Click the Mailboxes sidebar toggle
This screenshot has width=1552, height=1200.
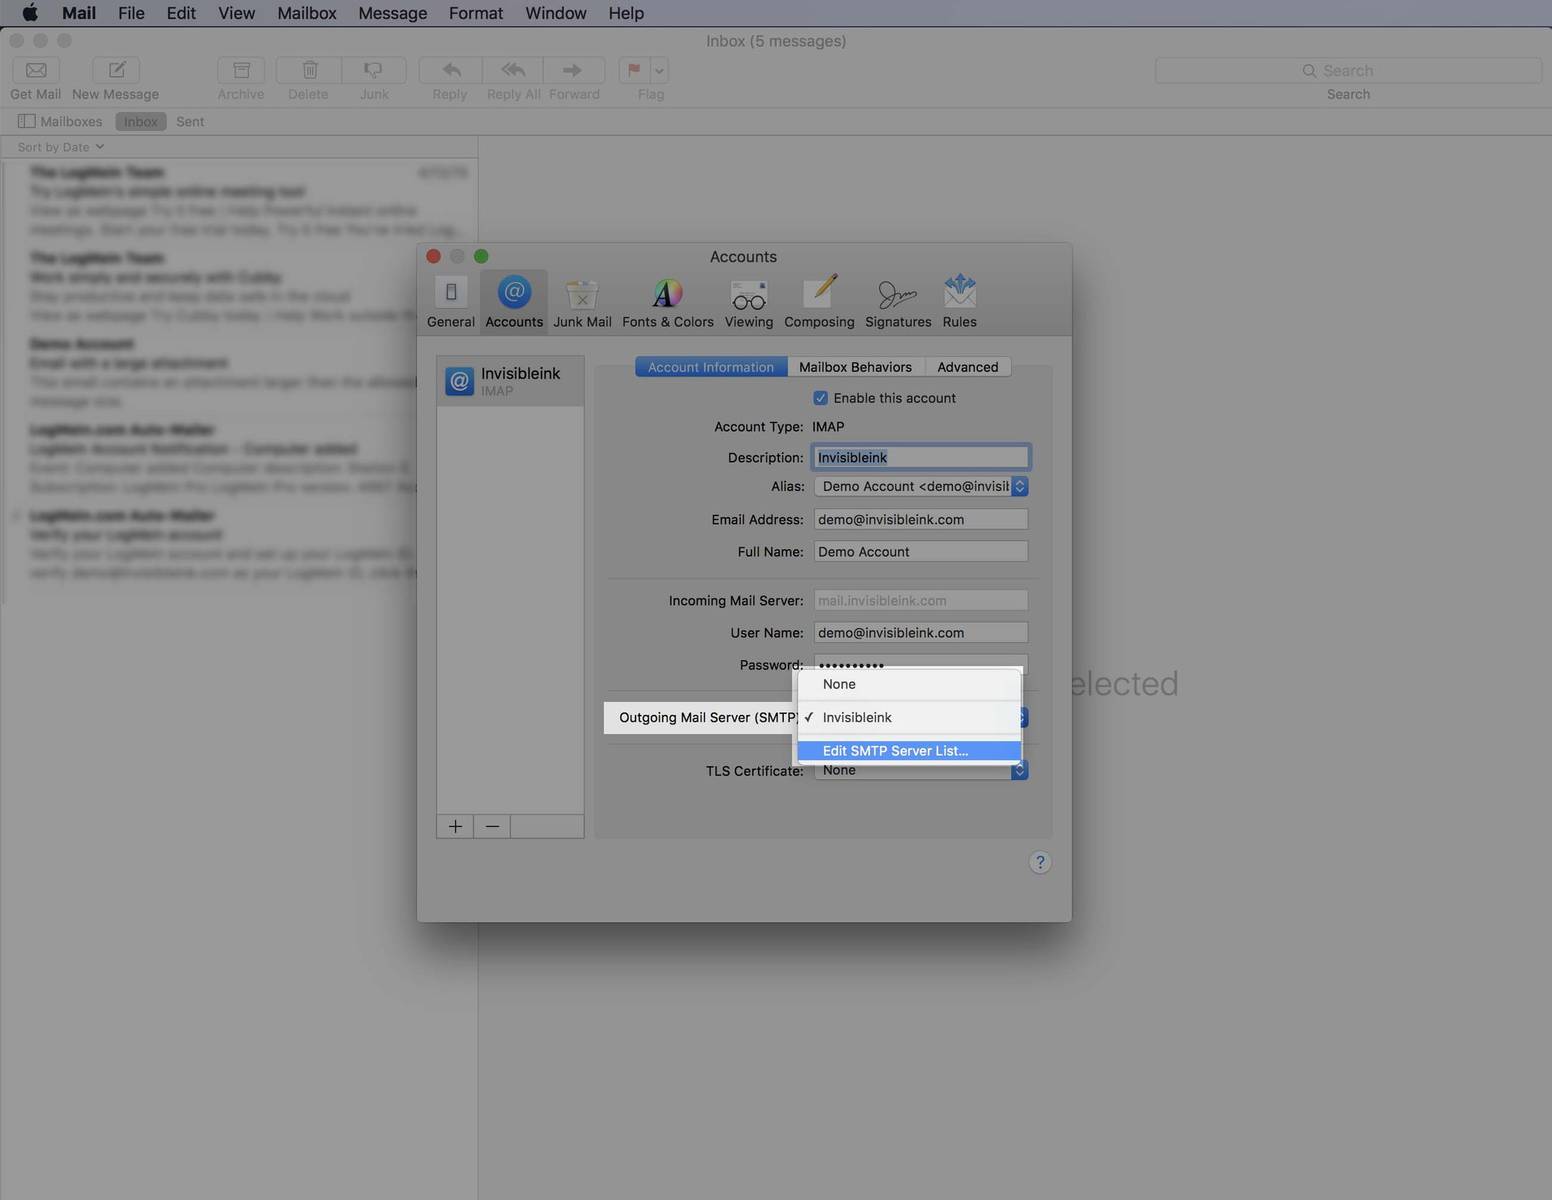click(60, 121)
